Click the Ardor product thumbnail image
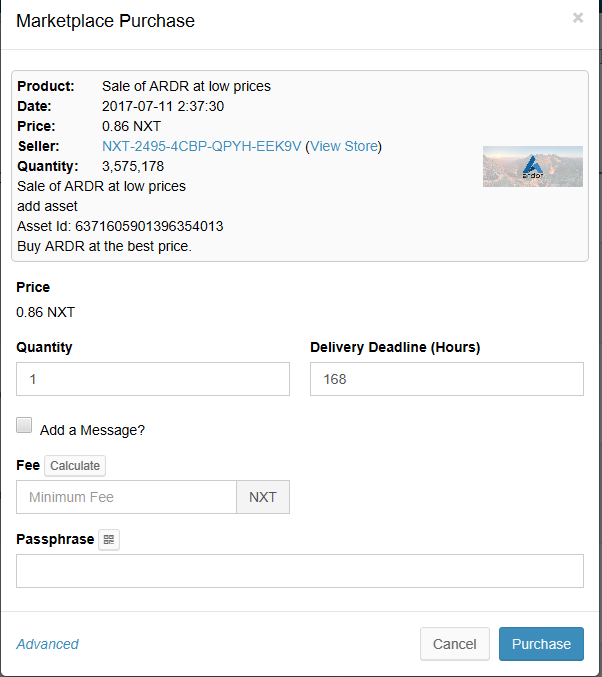The height and width of the screenshot is (677, 602). pyautogui.click(x=532, y=166)
